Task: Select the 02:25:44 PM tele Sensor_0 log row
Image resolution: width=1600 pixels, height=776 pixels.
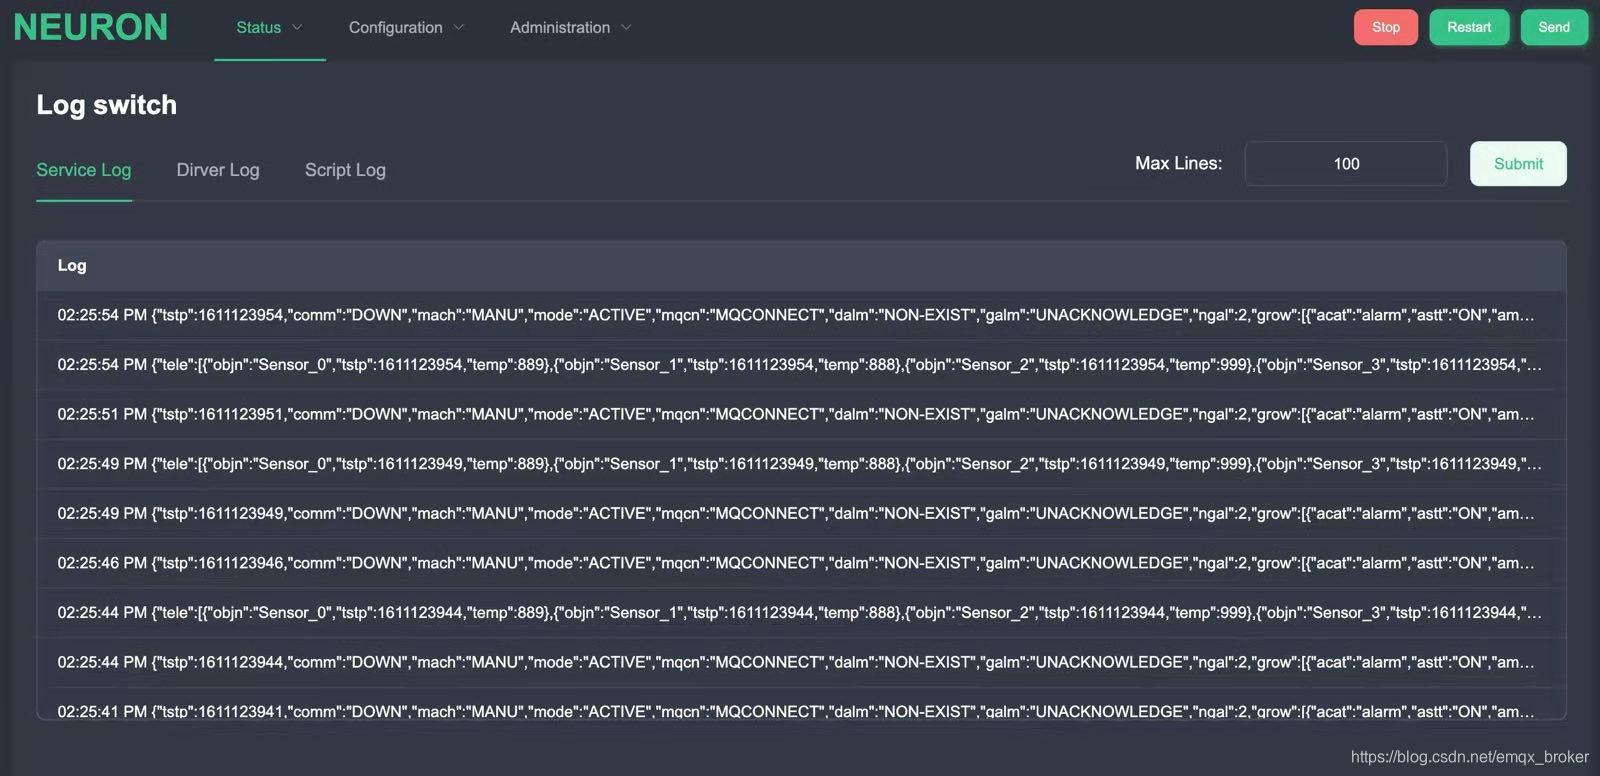Action: click(x=801, y=613)
